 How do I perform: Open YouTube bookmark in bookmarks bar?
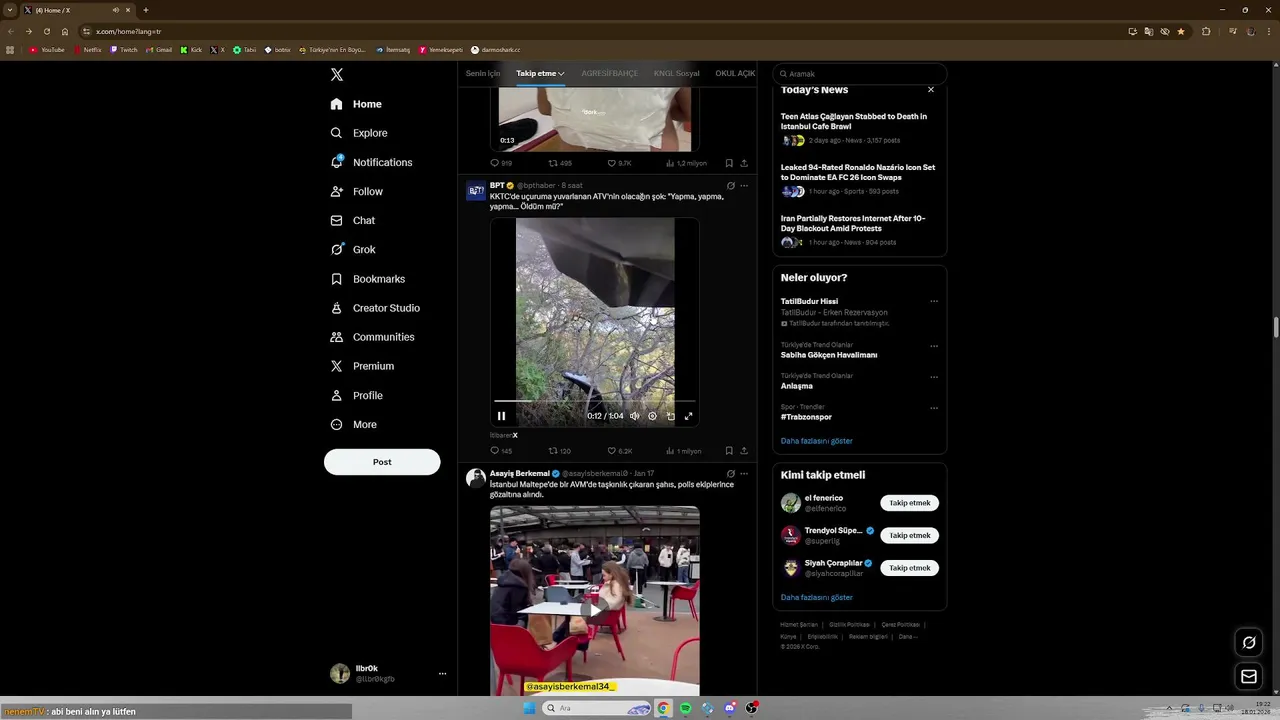48,50
